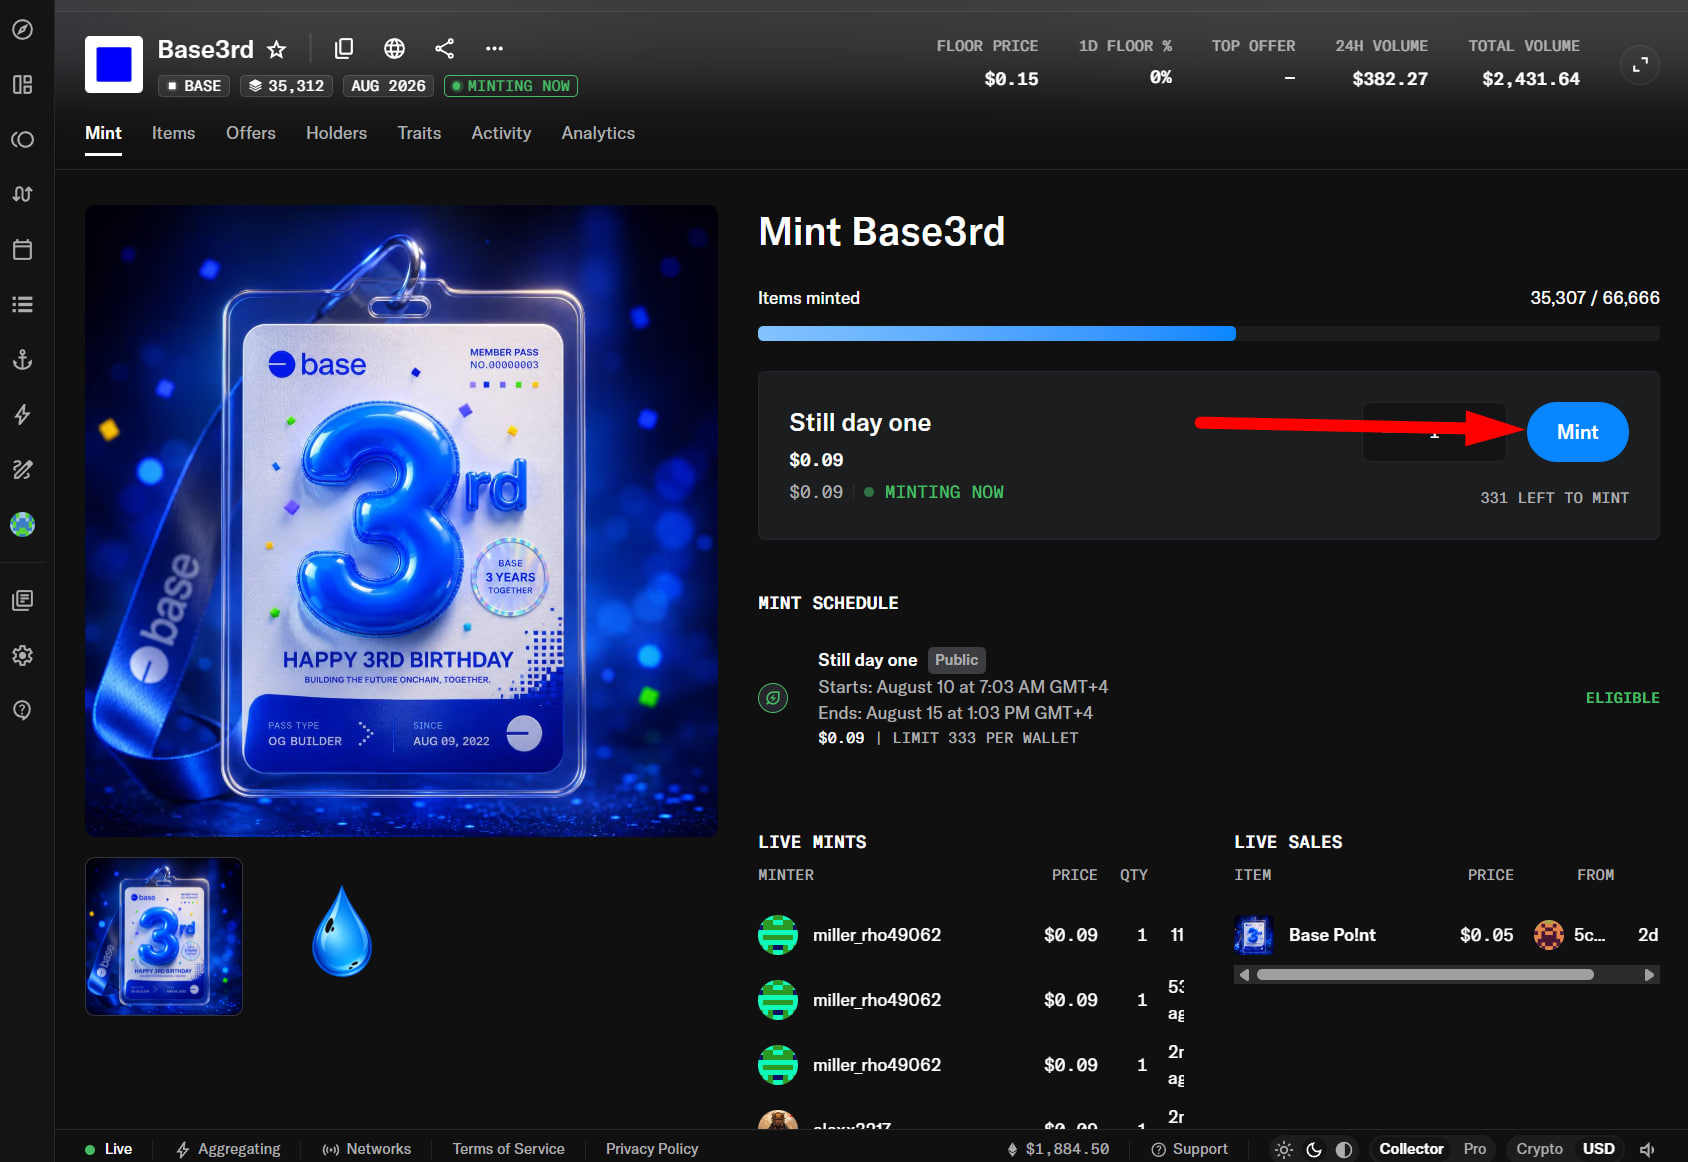Click the blue Mint button
This screenshot has height=1162, width=1688.
(1577, 432)
